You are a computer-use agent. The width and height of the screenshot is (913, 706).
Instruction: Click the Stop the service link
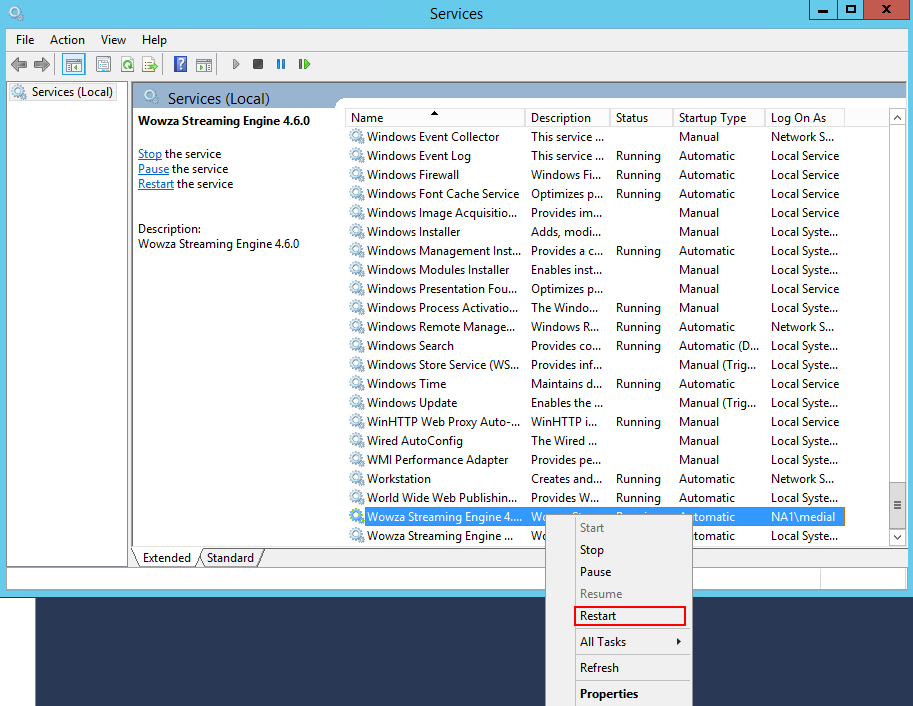coord(150,154)
